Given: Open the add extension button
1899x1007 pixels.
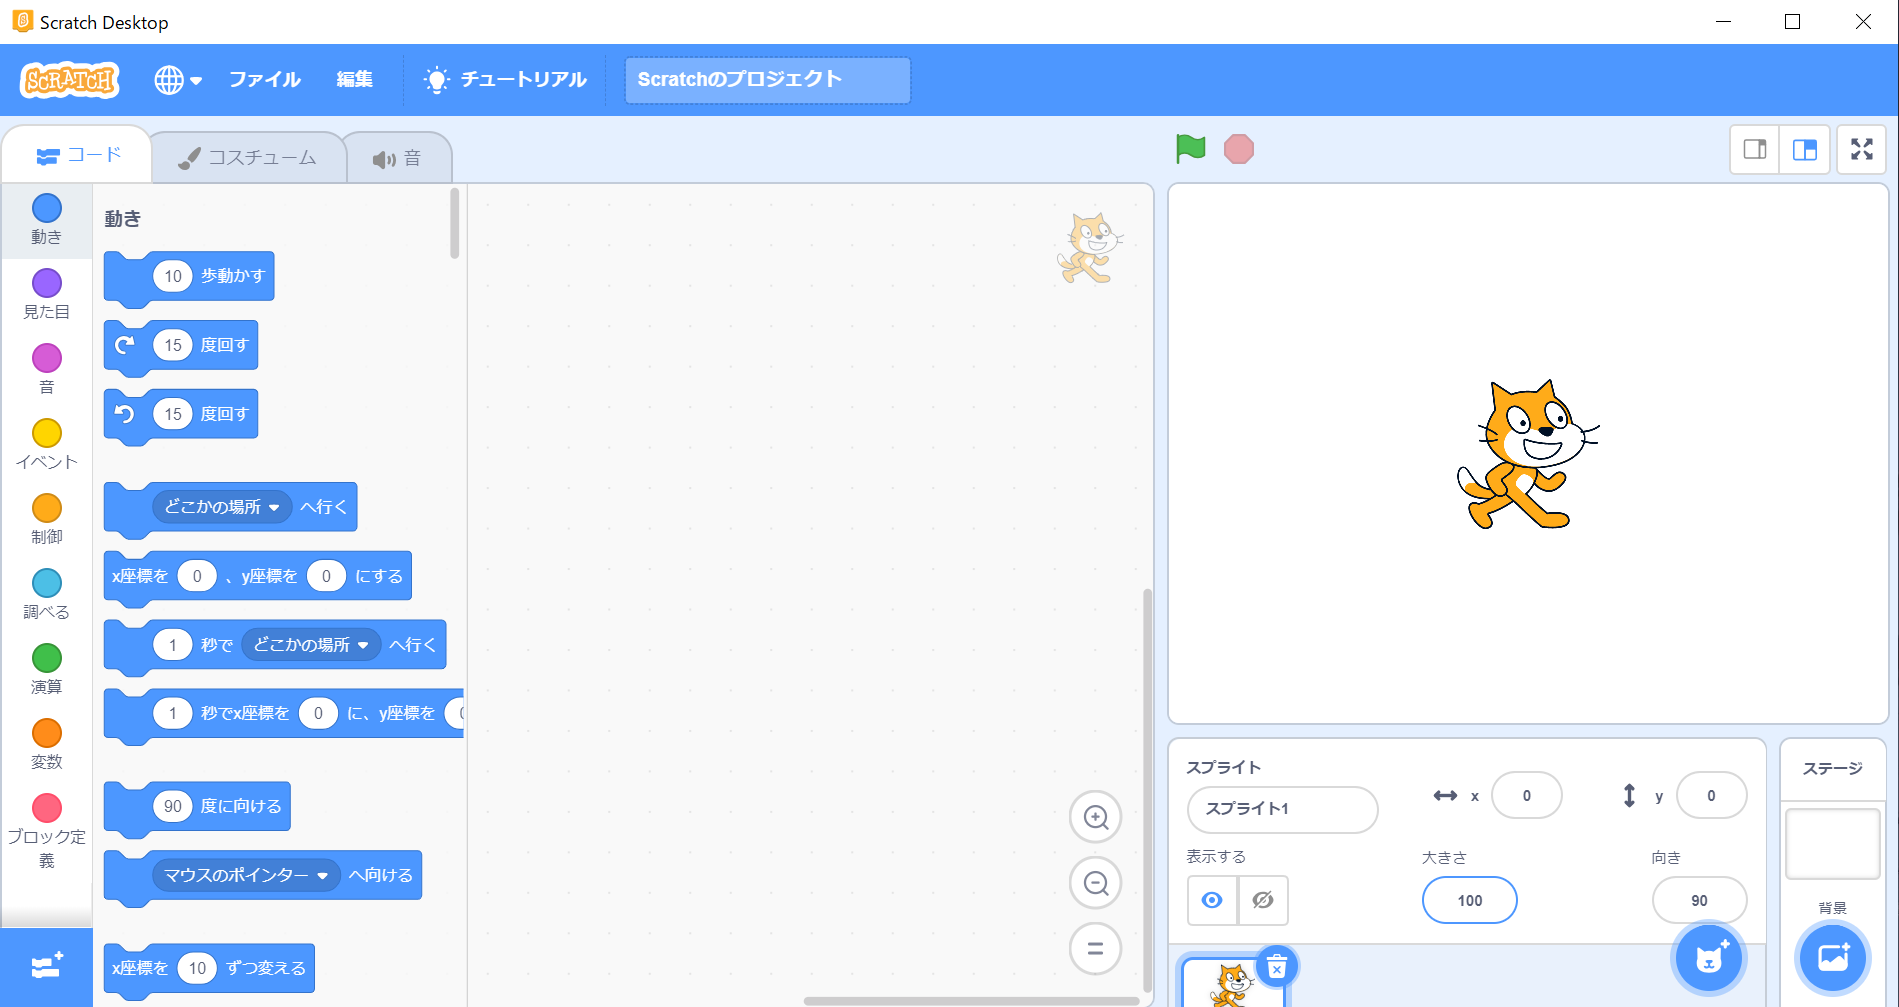Looking at the screenshot, I should point(46,967).
